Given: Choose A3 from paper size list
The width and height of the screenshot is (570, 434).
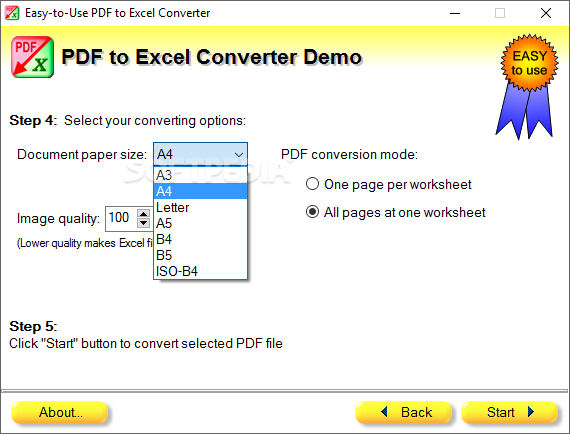Looking at the screenshot, I should (x=200, y=175).
